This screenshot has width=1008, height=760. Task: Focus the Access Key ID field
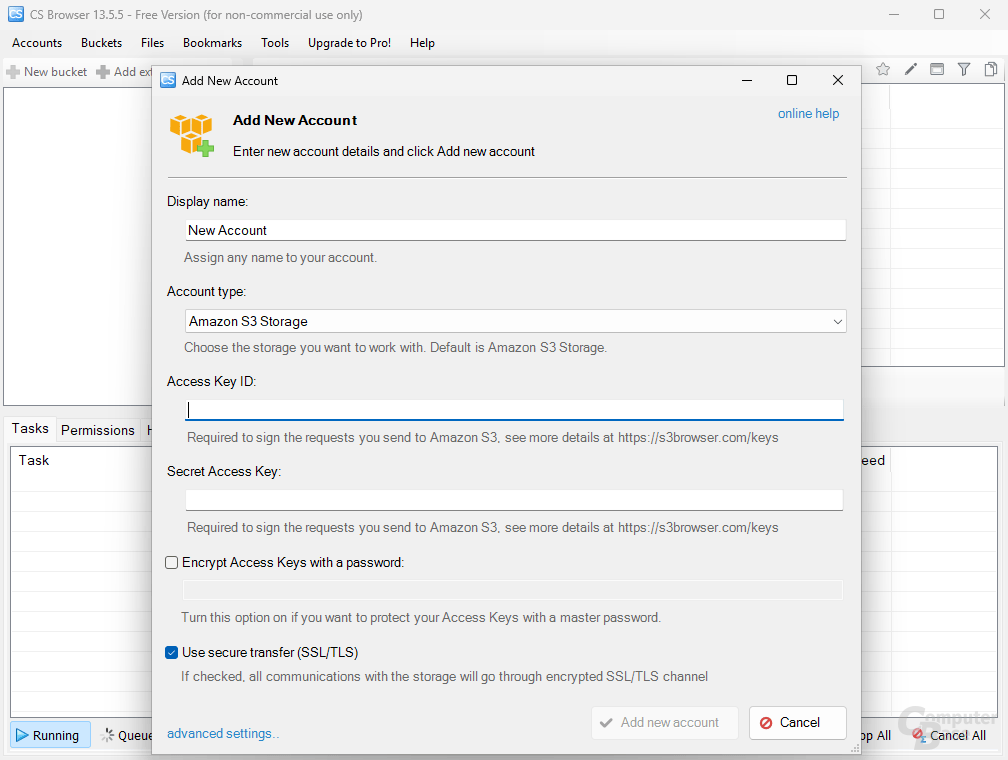(x=514, y=410)
